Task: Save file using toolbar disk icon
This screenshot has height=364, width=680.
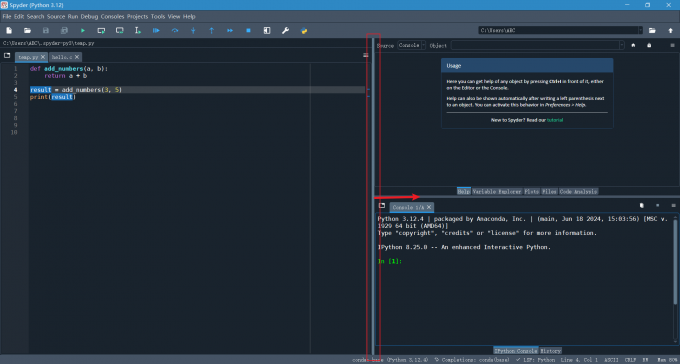Action: click(x=46, y=30)
